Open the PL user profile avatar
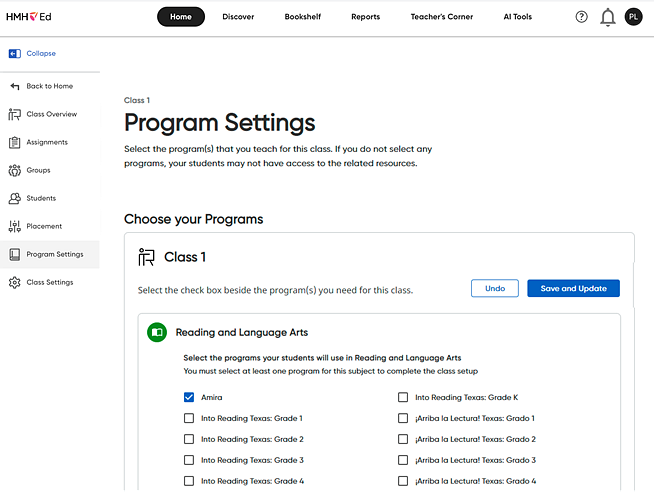 633,17
